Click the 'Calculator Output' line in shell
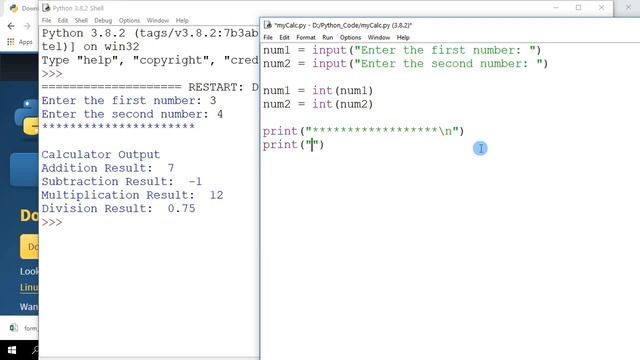The height and width of the screenshot is (360, 640). (x=100, y=155)
